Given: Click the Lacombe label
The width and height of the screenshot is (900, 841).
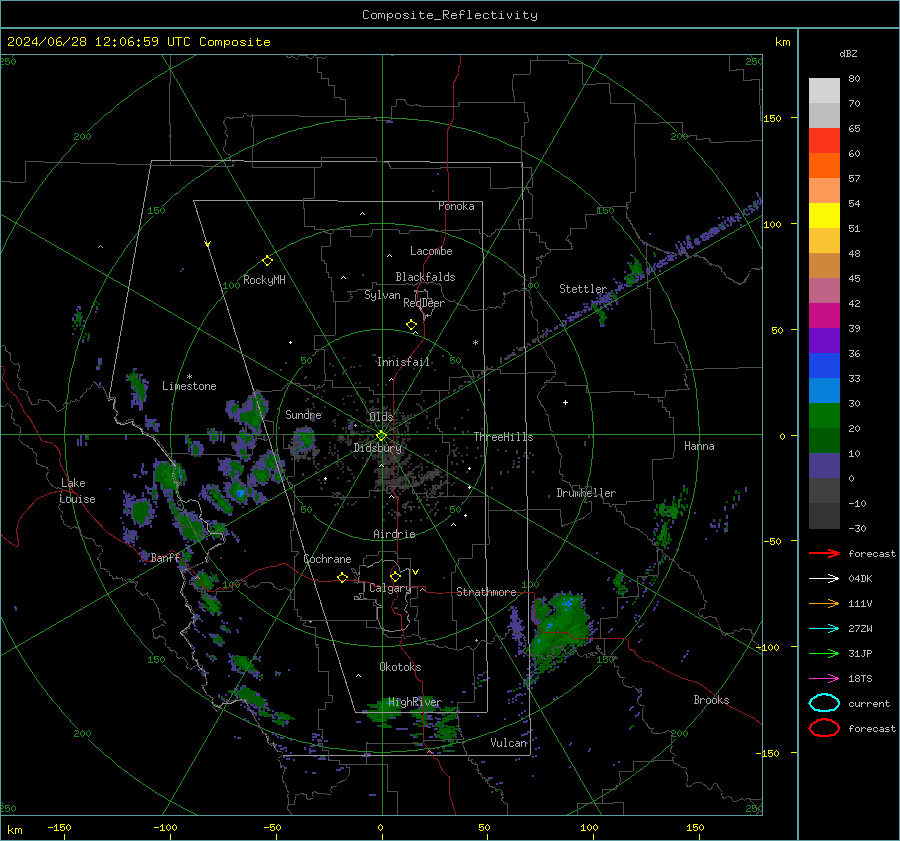Looking at the screenshot, I should click(431, 251).
